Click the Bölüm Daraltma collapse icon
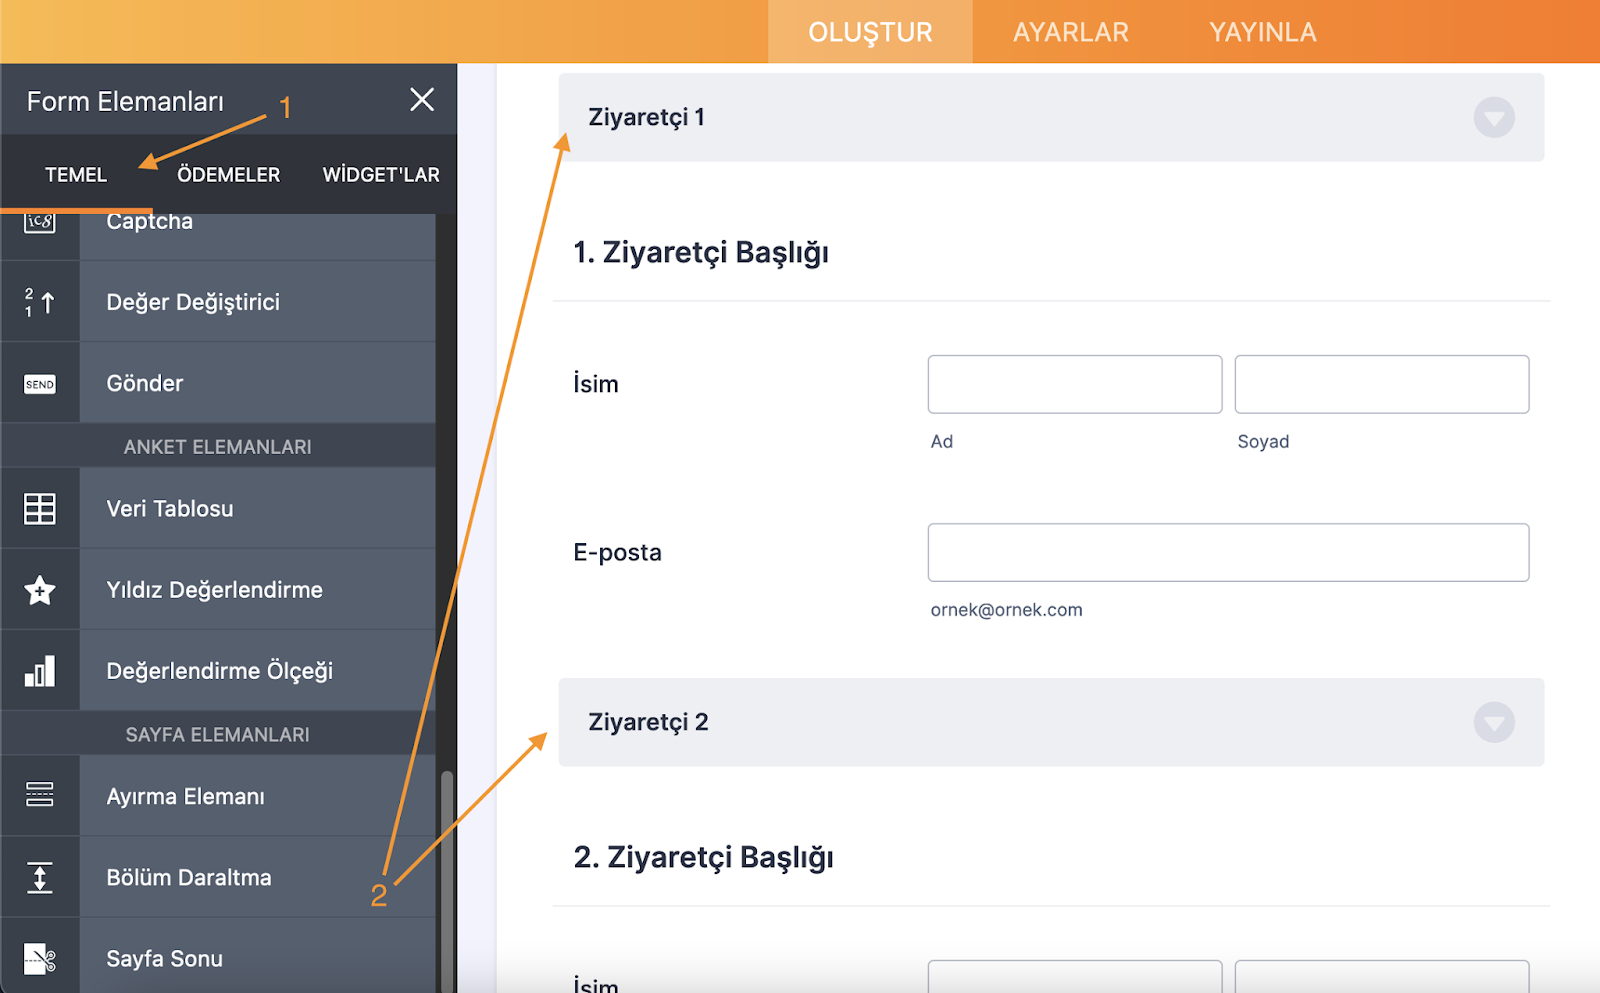This screenshot has height=993, width=1600. tap(40, 877)
